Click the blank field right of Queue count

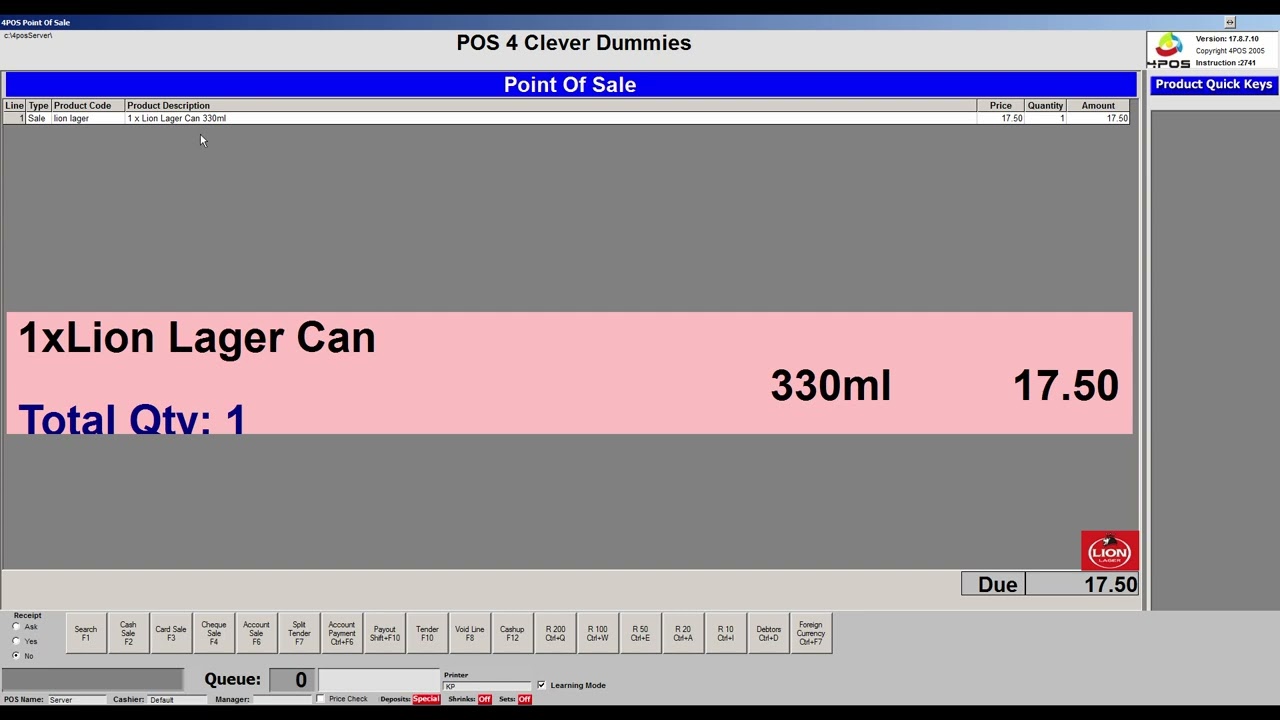pyautogui.click(x=379, y=680)
